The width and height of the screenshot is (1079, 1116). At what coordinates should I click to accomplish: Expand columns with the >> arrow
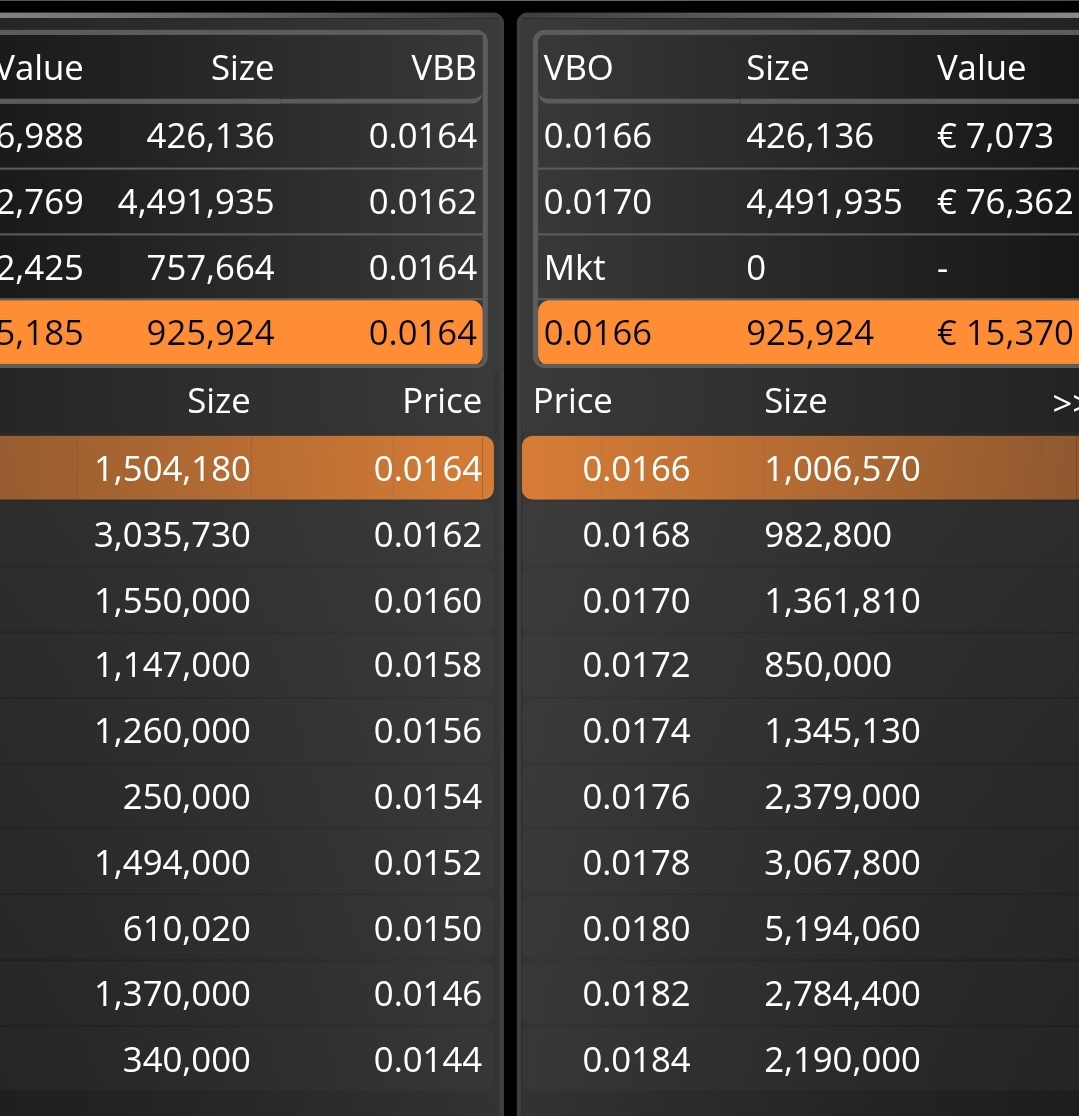(x=1065, y=403)
